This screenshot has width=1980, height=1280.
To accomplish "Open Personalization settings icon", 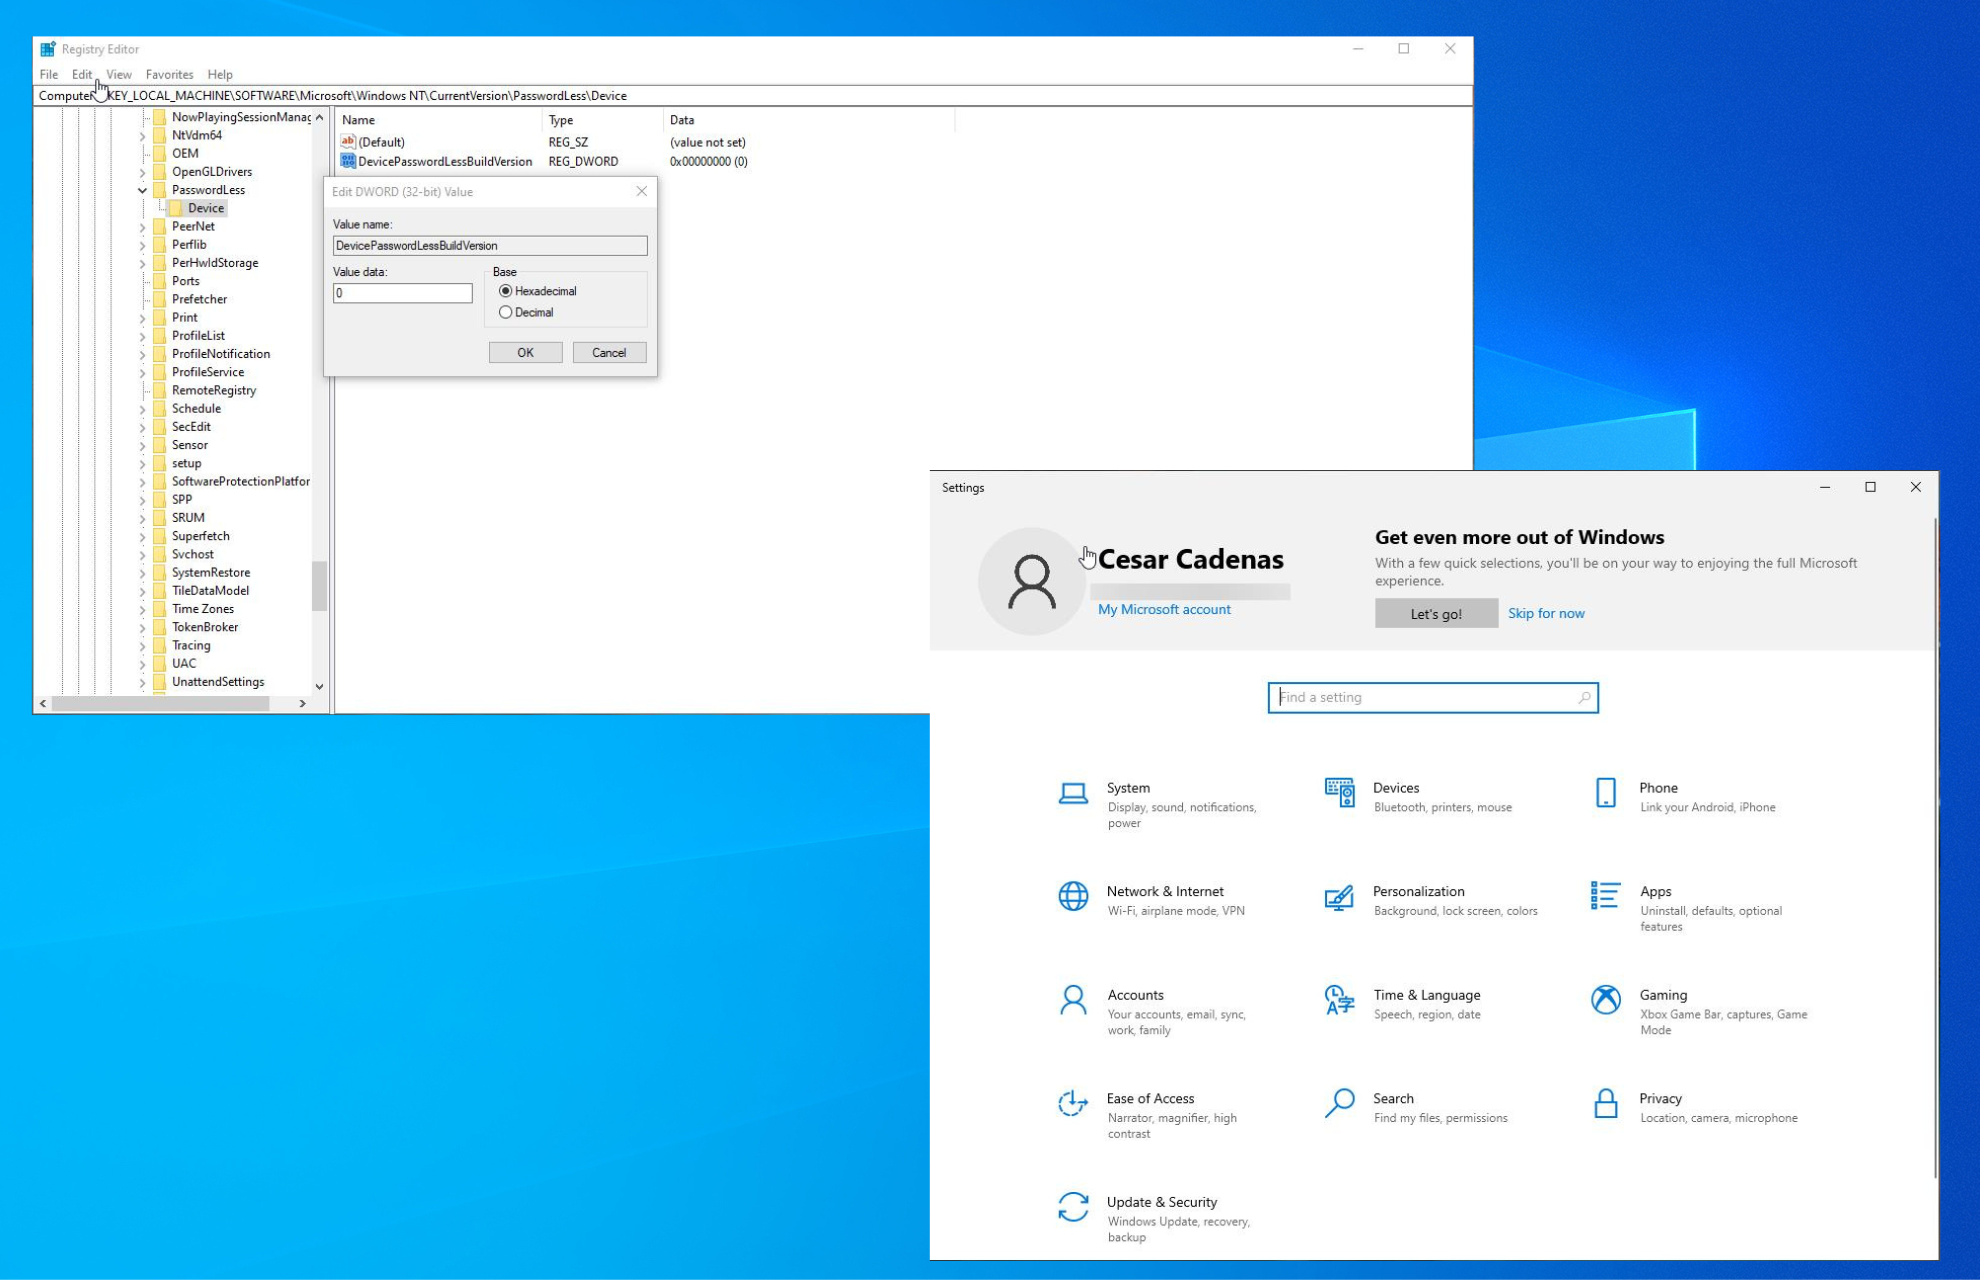I will (1339, 897).
